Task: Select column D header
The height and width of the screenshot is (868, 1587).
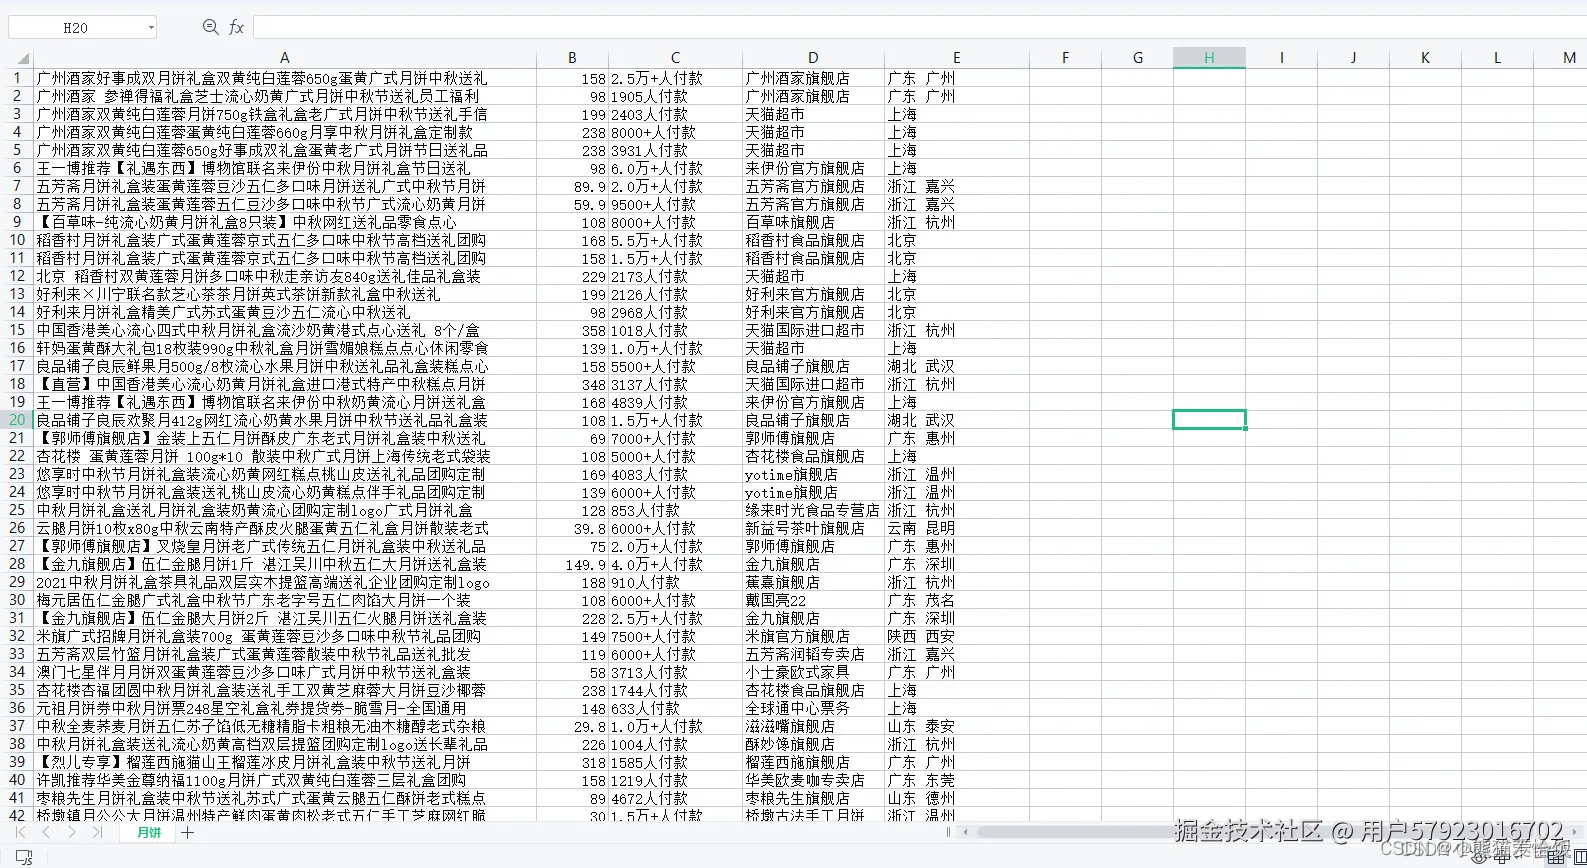Action: (x=813, y=58)
